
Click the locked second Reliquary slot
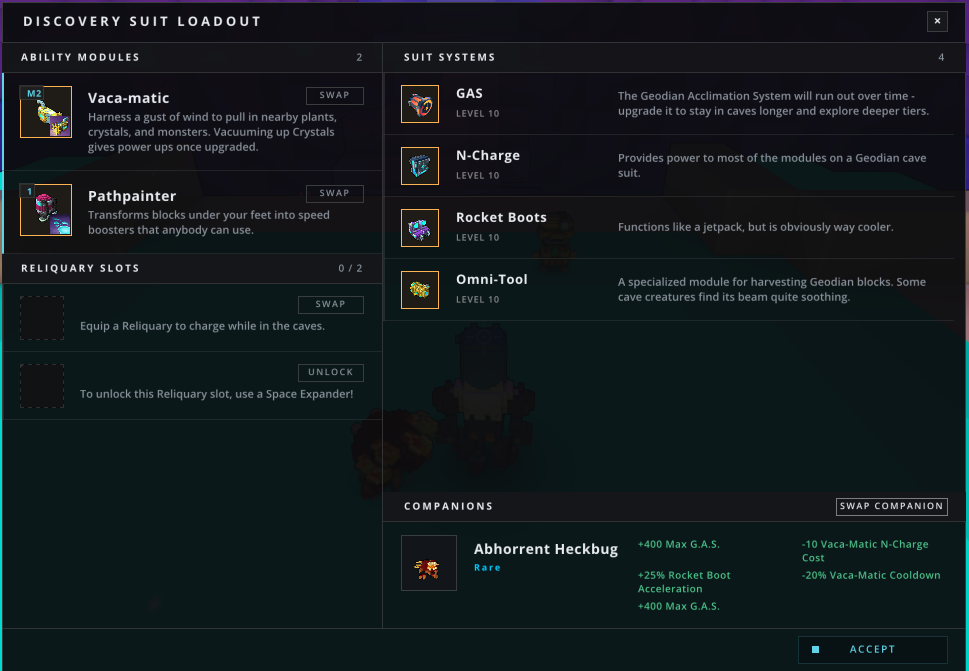point(42,386)
